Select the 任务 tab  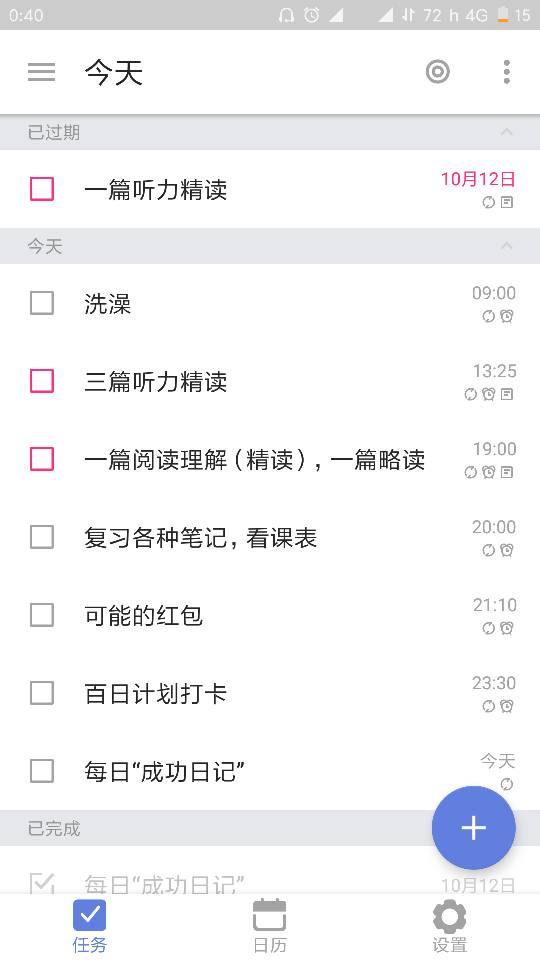pos(89,925)
